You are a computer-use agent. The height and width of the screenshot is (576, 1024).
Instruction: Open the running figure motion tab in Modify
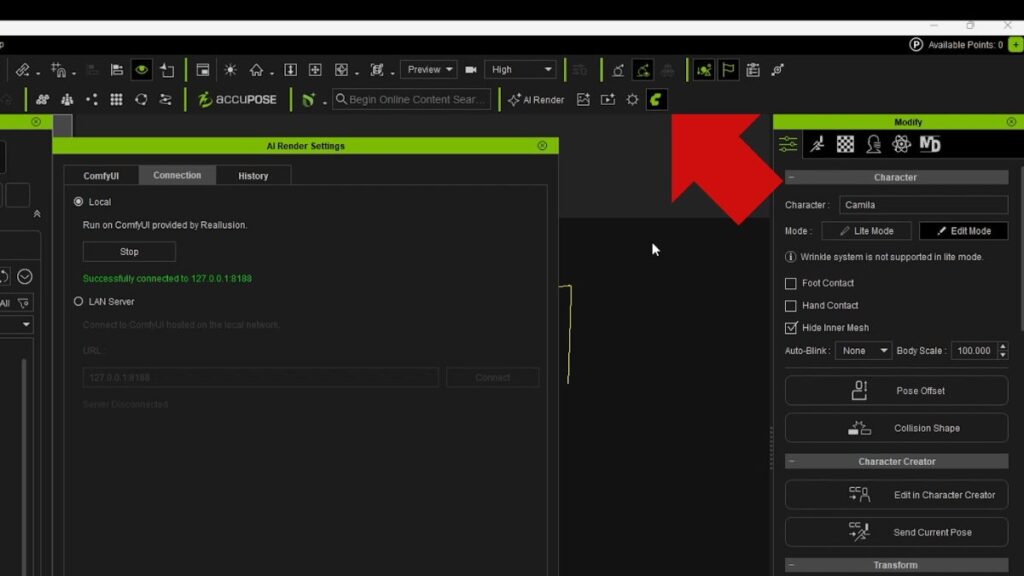click(x=817, y=144)
